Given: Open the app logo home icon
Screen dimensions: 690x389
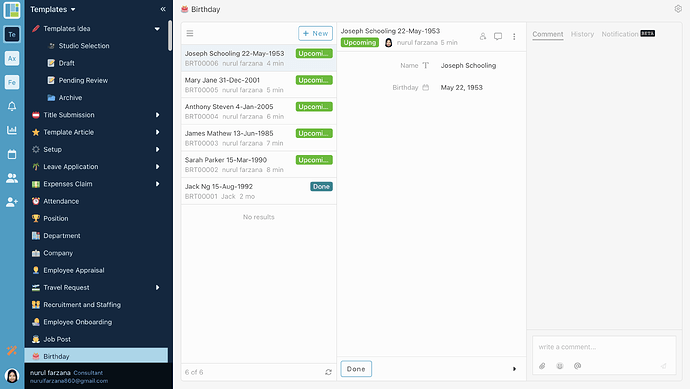Looking at the screenshot, I should click(12, 10).
